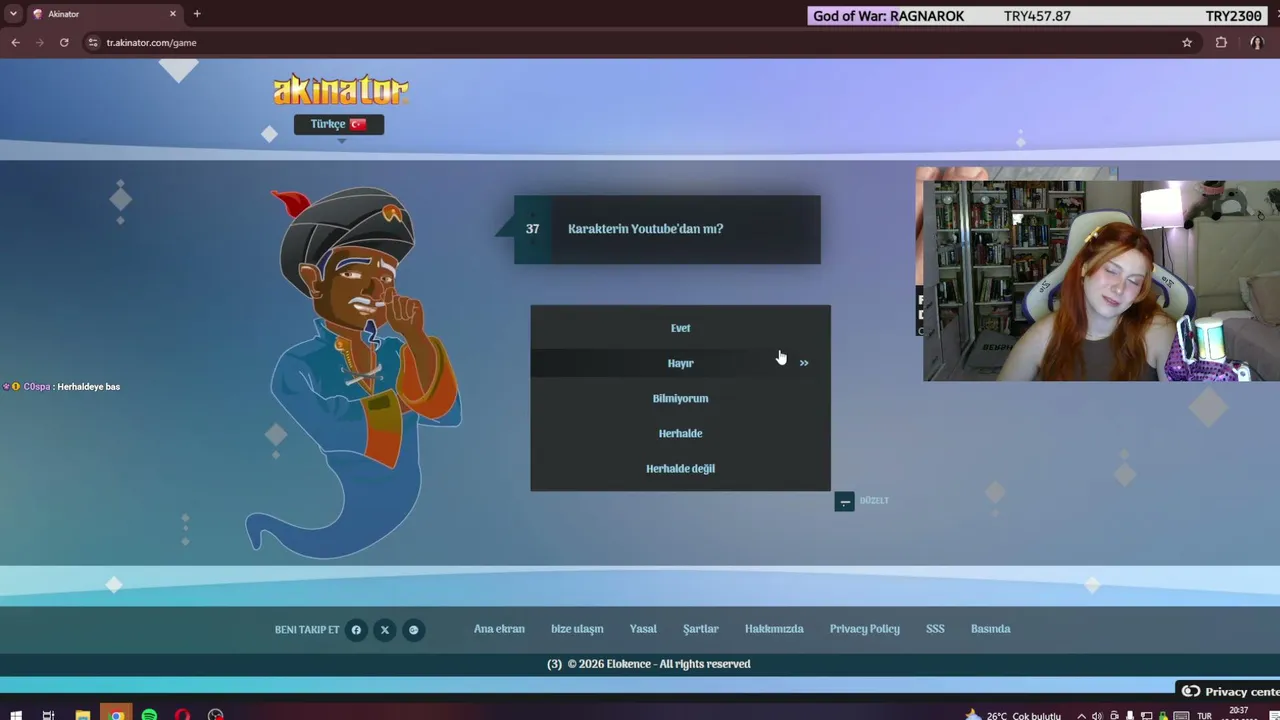Click the Düzelt undo button
Viewport: 1280px width, 720px height.
[x=861, y=501]
